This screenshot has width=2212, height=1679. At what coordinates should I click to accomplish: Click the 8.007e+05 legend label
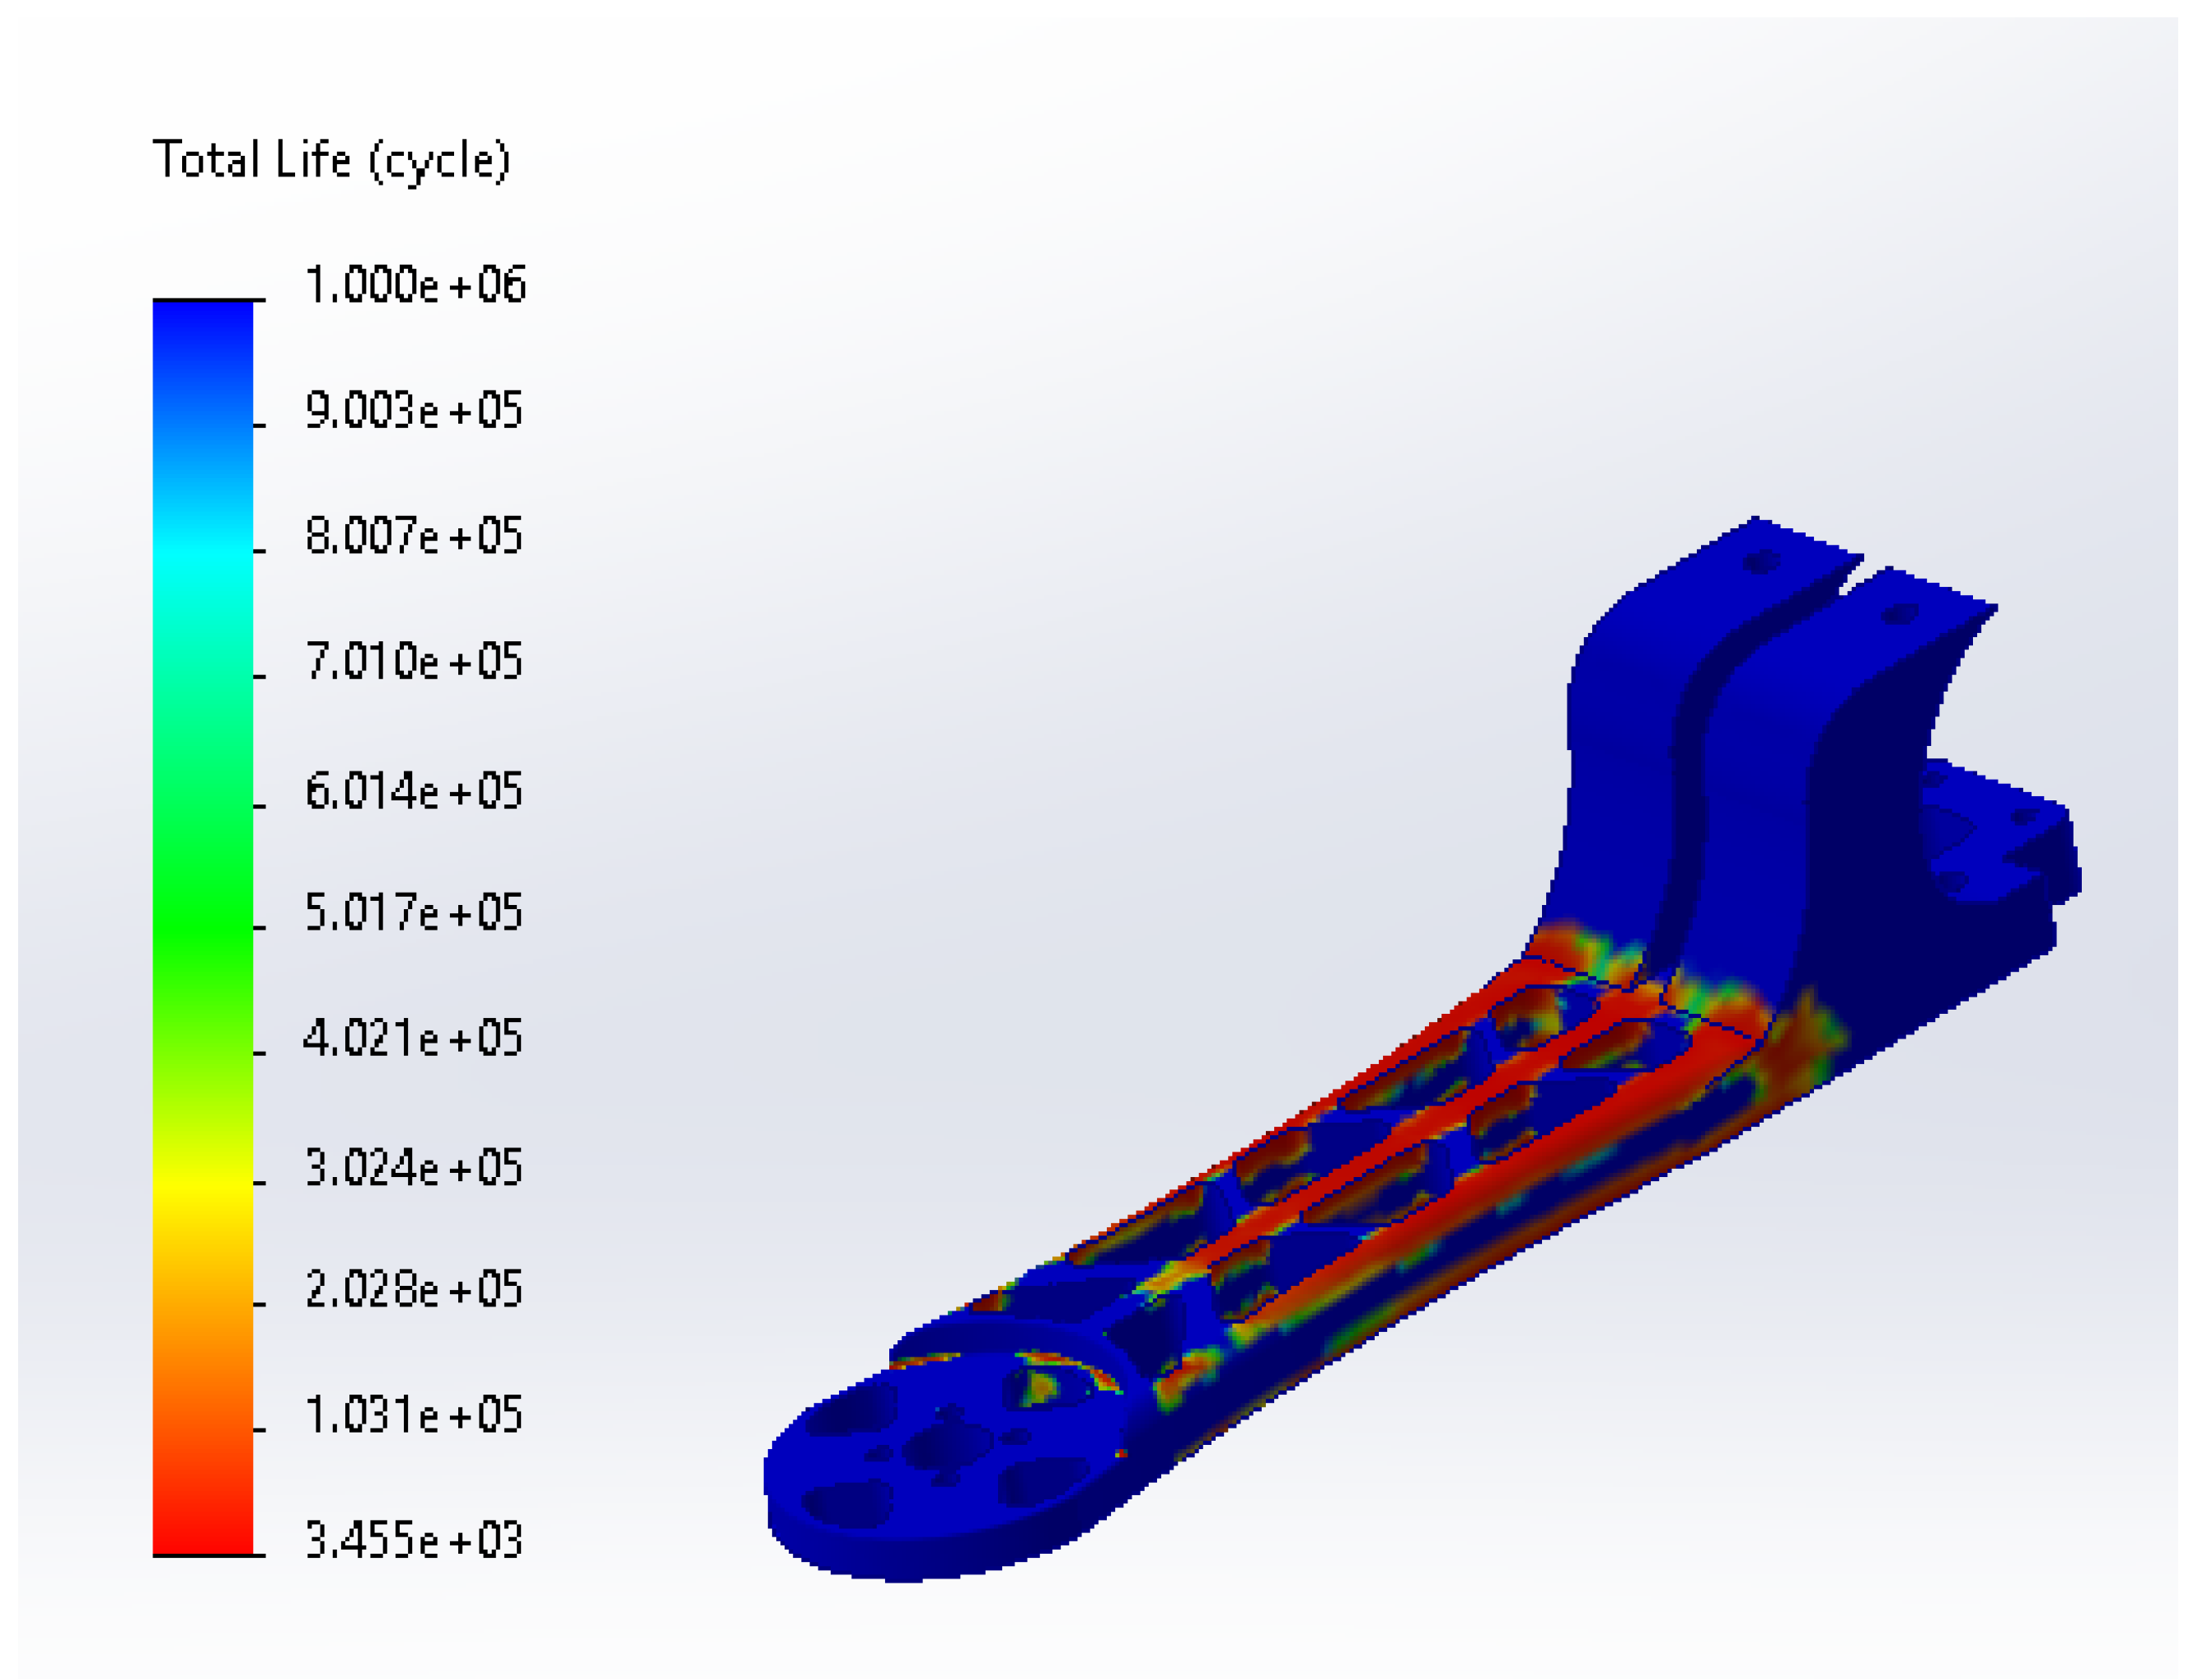coord(414,536)
